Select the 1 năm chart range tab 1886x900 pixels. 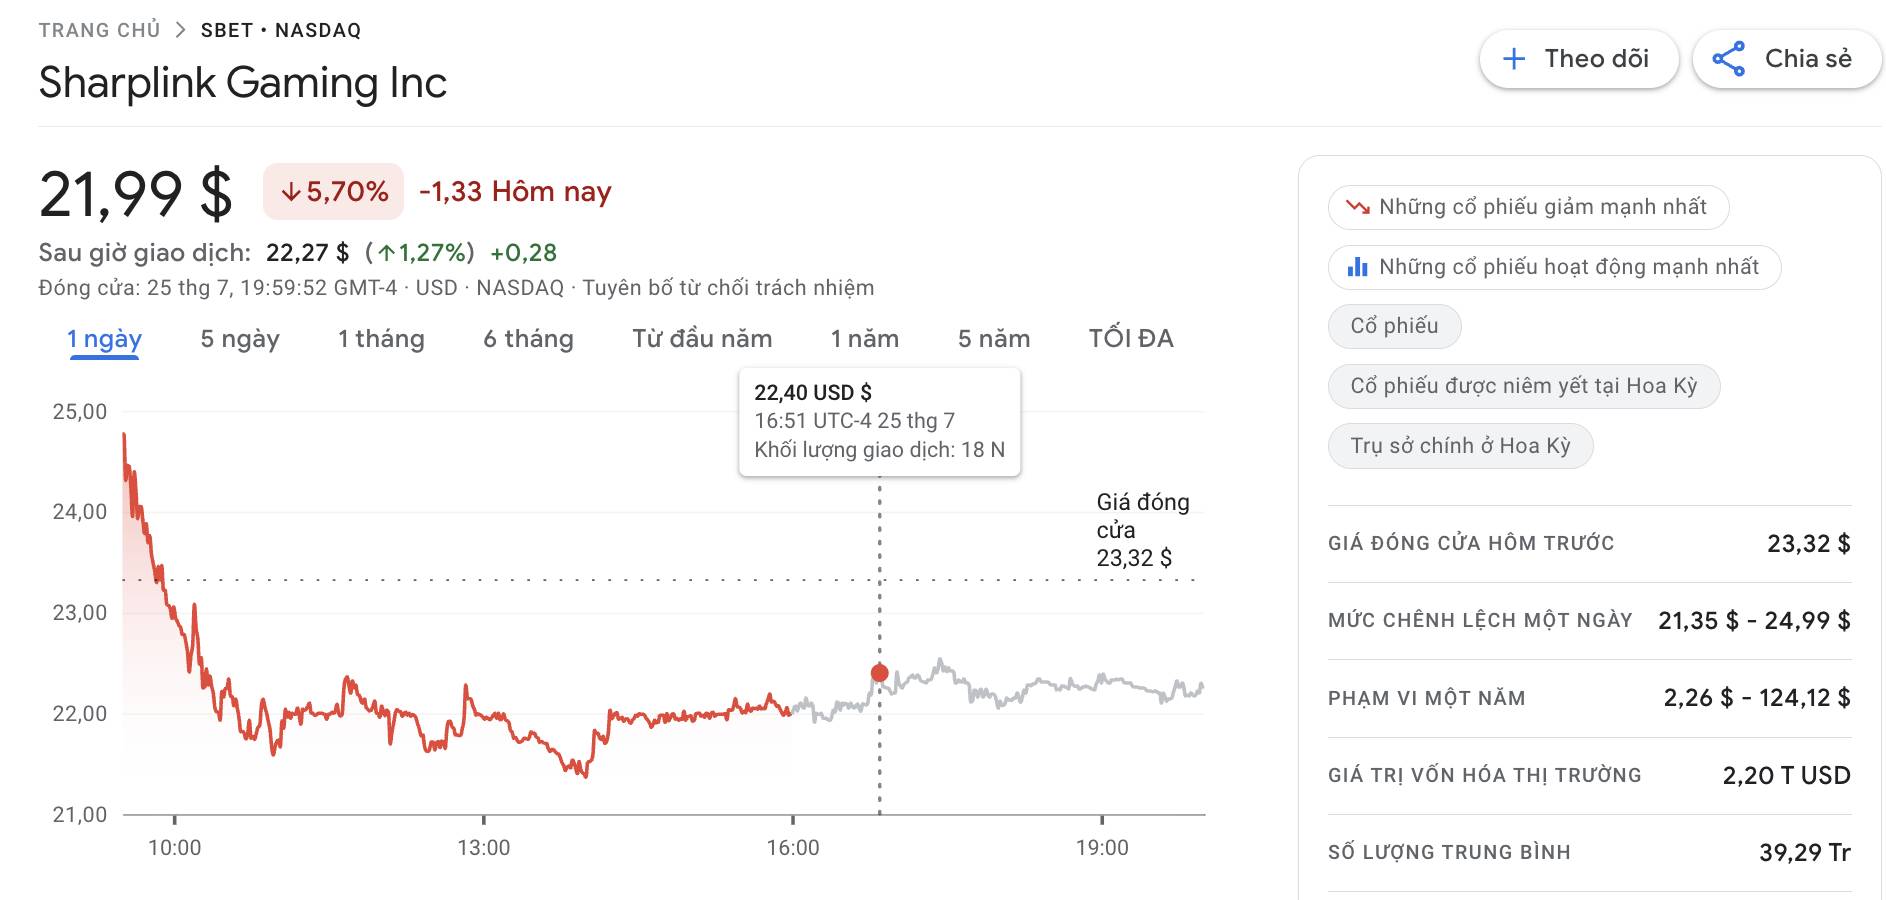coord(865,339)
